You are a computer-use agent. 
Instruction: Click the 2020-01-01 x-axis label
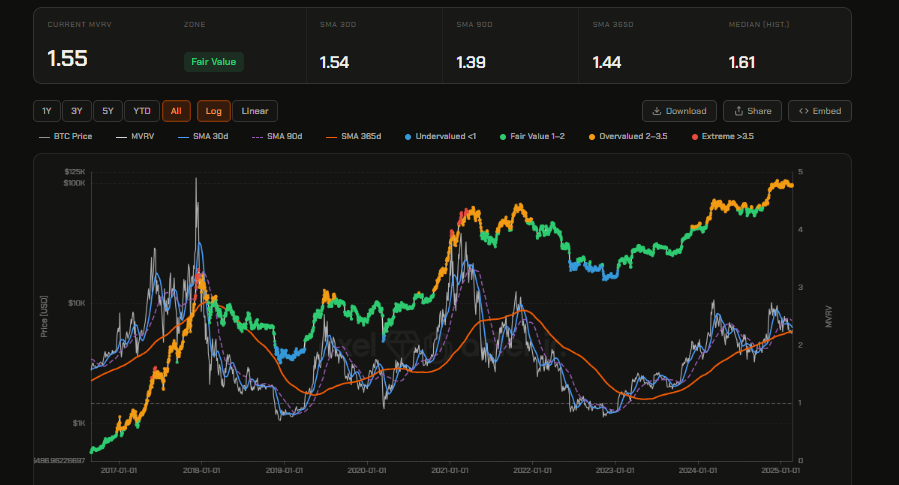(367, 471)
